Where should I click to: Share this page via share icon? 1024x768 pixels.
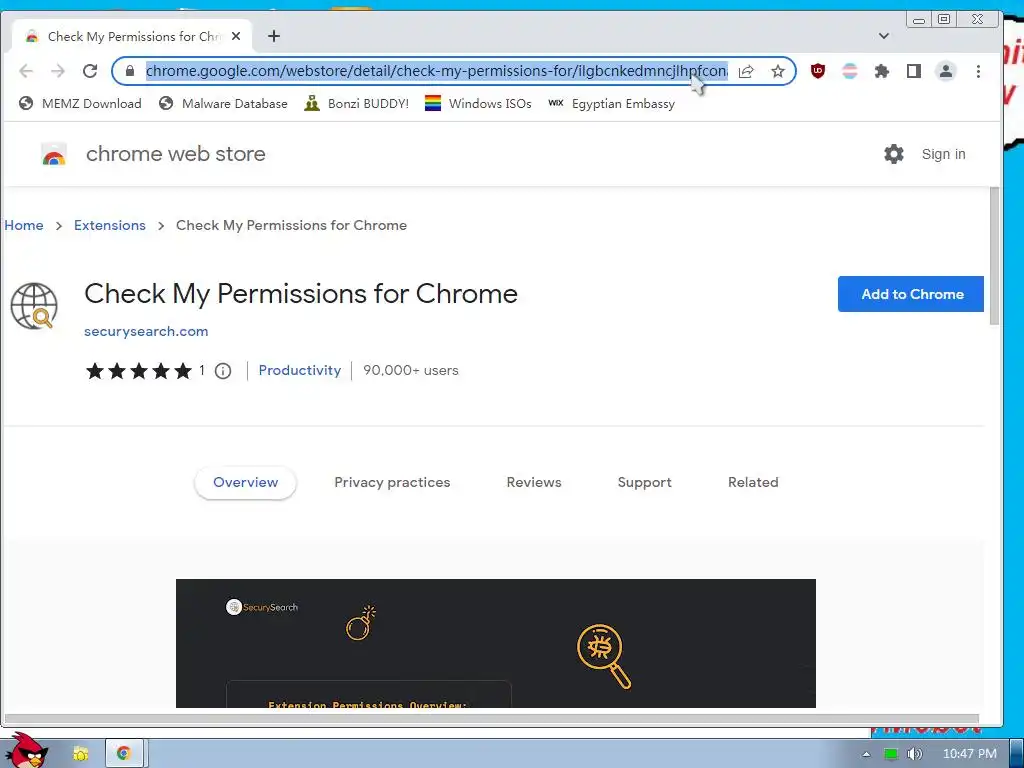746,71
